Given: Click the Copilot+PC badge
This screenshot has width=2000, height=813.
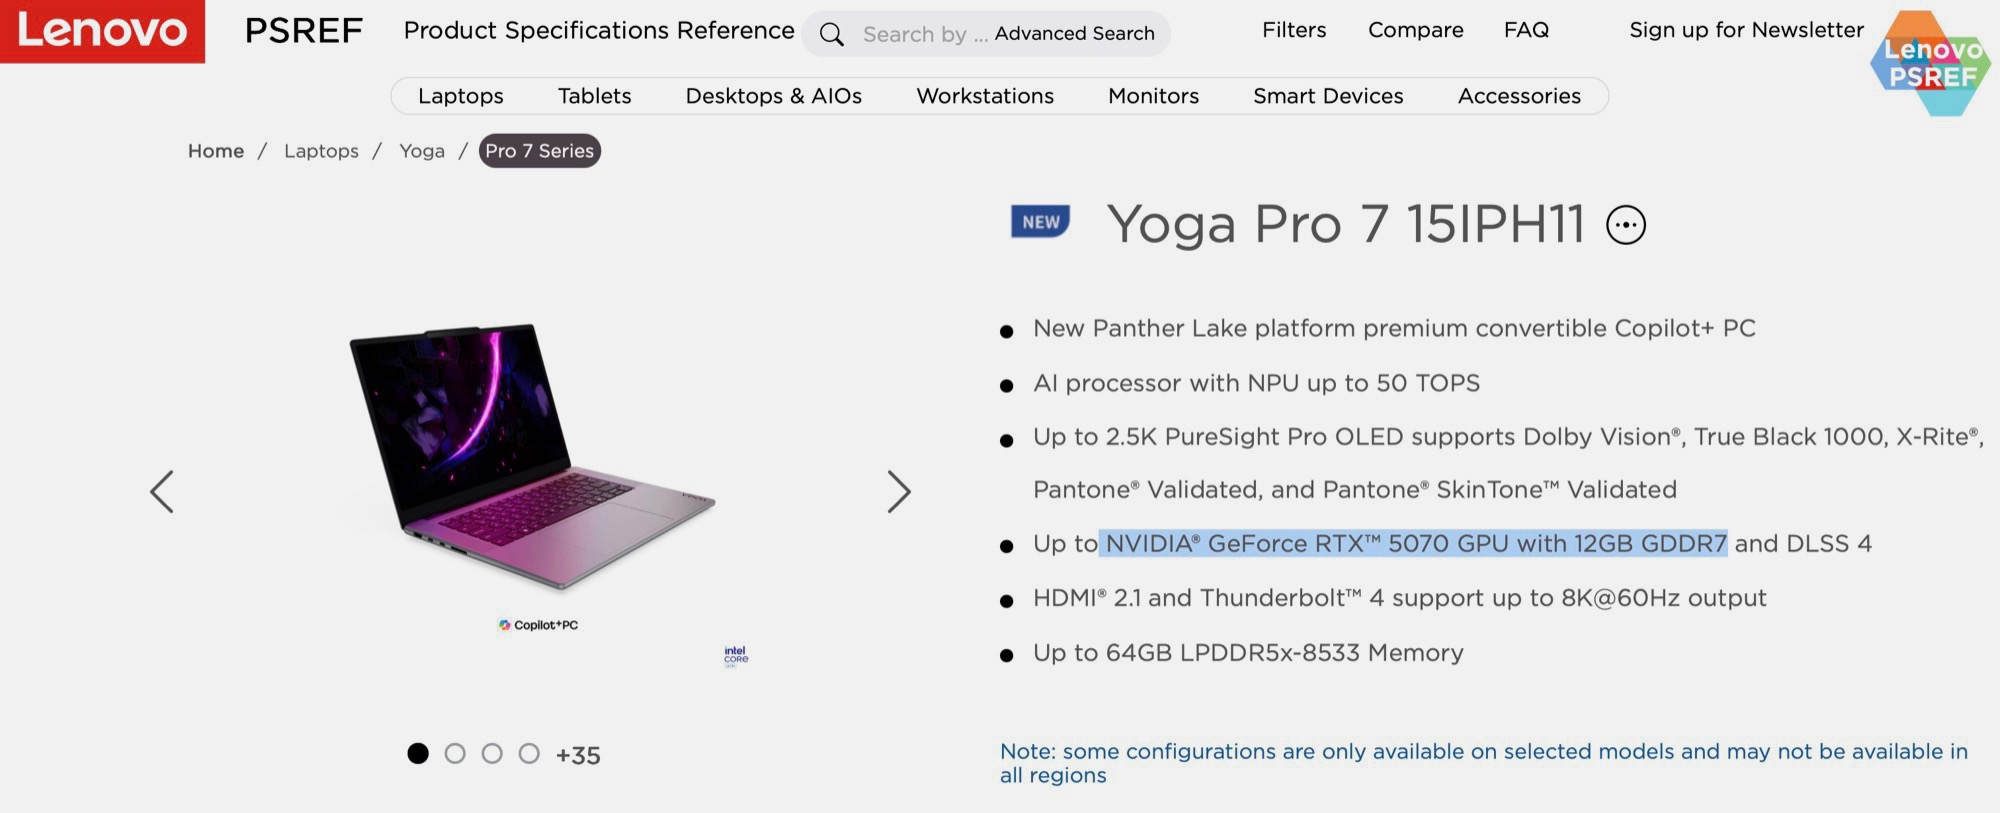Looking at the screenshot, I should pyautogui.click(x=538, y=625).
